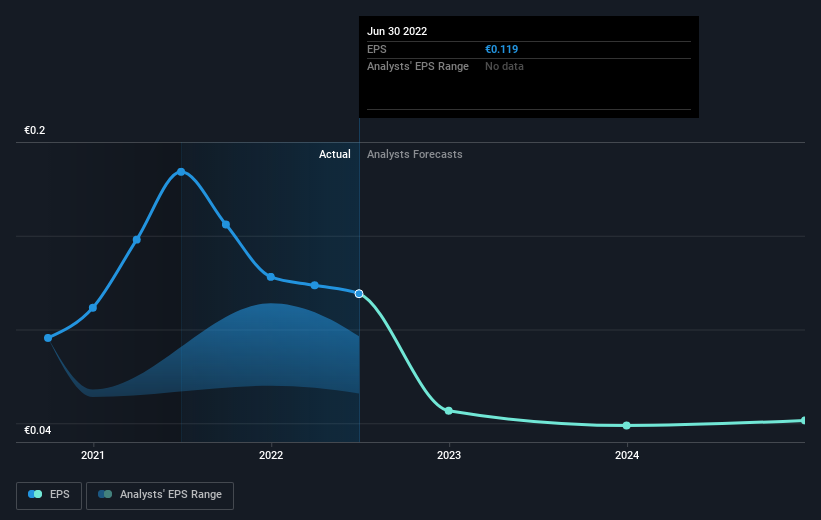
Task: Toggle the EPS legend series
Action: pos(49,495)
